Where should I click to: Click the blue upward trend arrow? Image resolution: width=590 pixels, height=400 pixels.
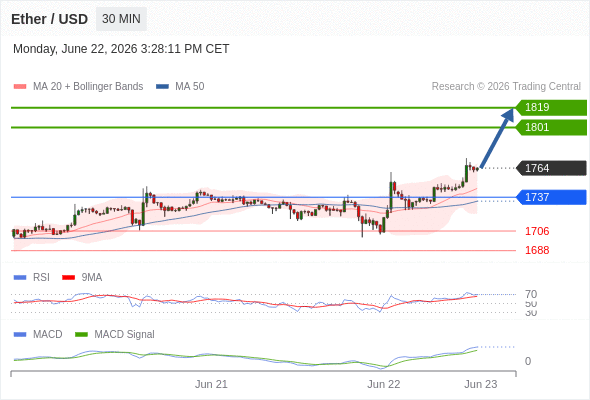[x=497, y=138]
